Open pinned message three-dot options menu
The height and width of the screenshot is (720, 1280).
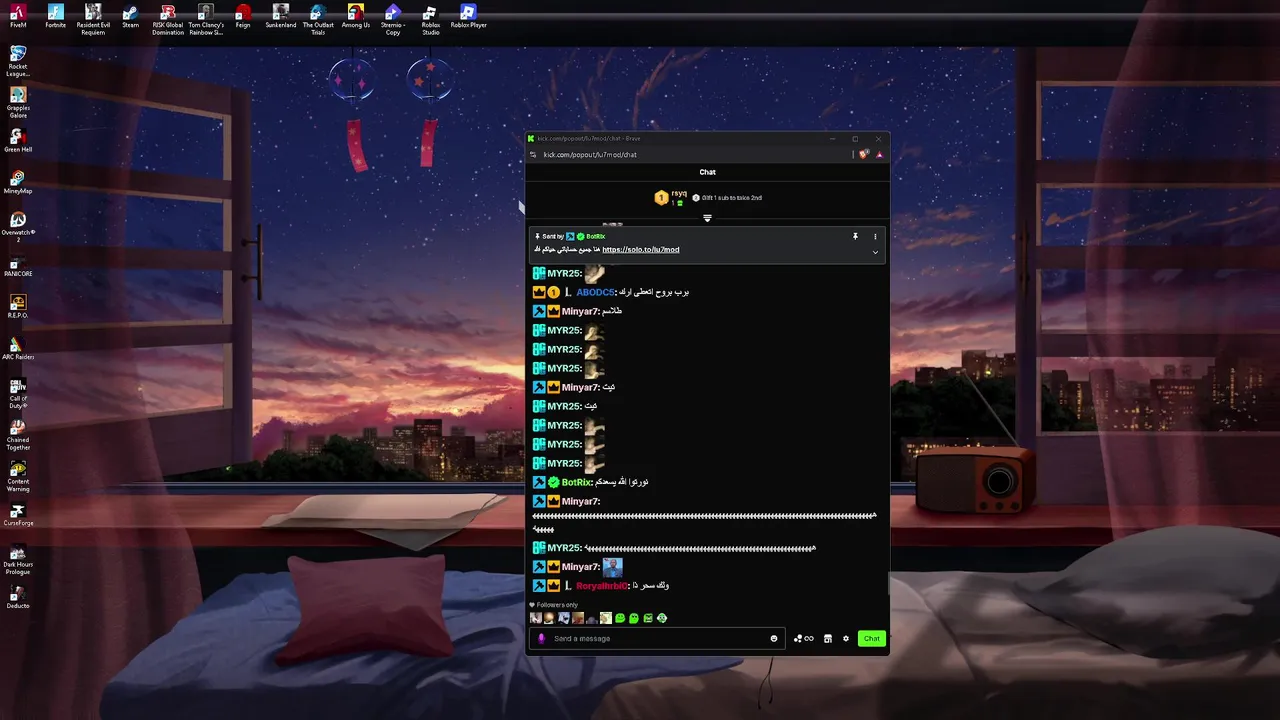click(875, 237)
